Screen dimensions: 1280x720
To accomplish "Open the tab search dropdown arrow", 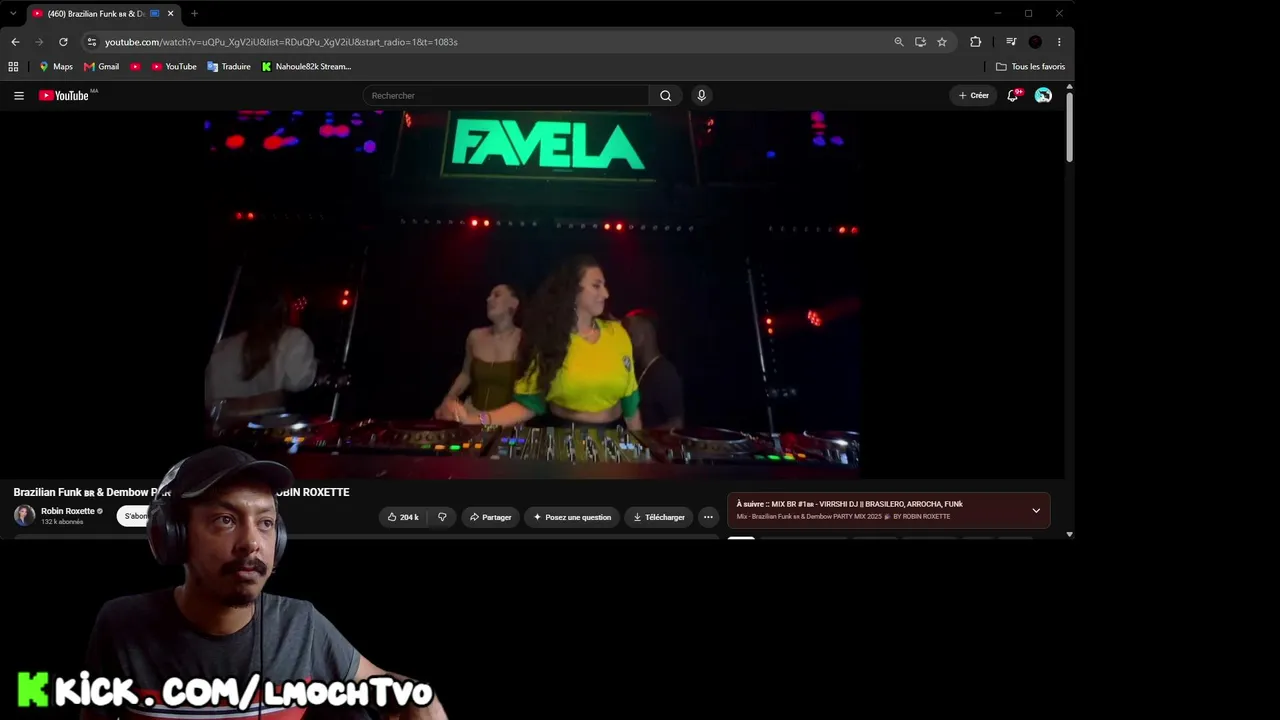I will (12, 14).
